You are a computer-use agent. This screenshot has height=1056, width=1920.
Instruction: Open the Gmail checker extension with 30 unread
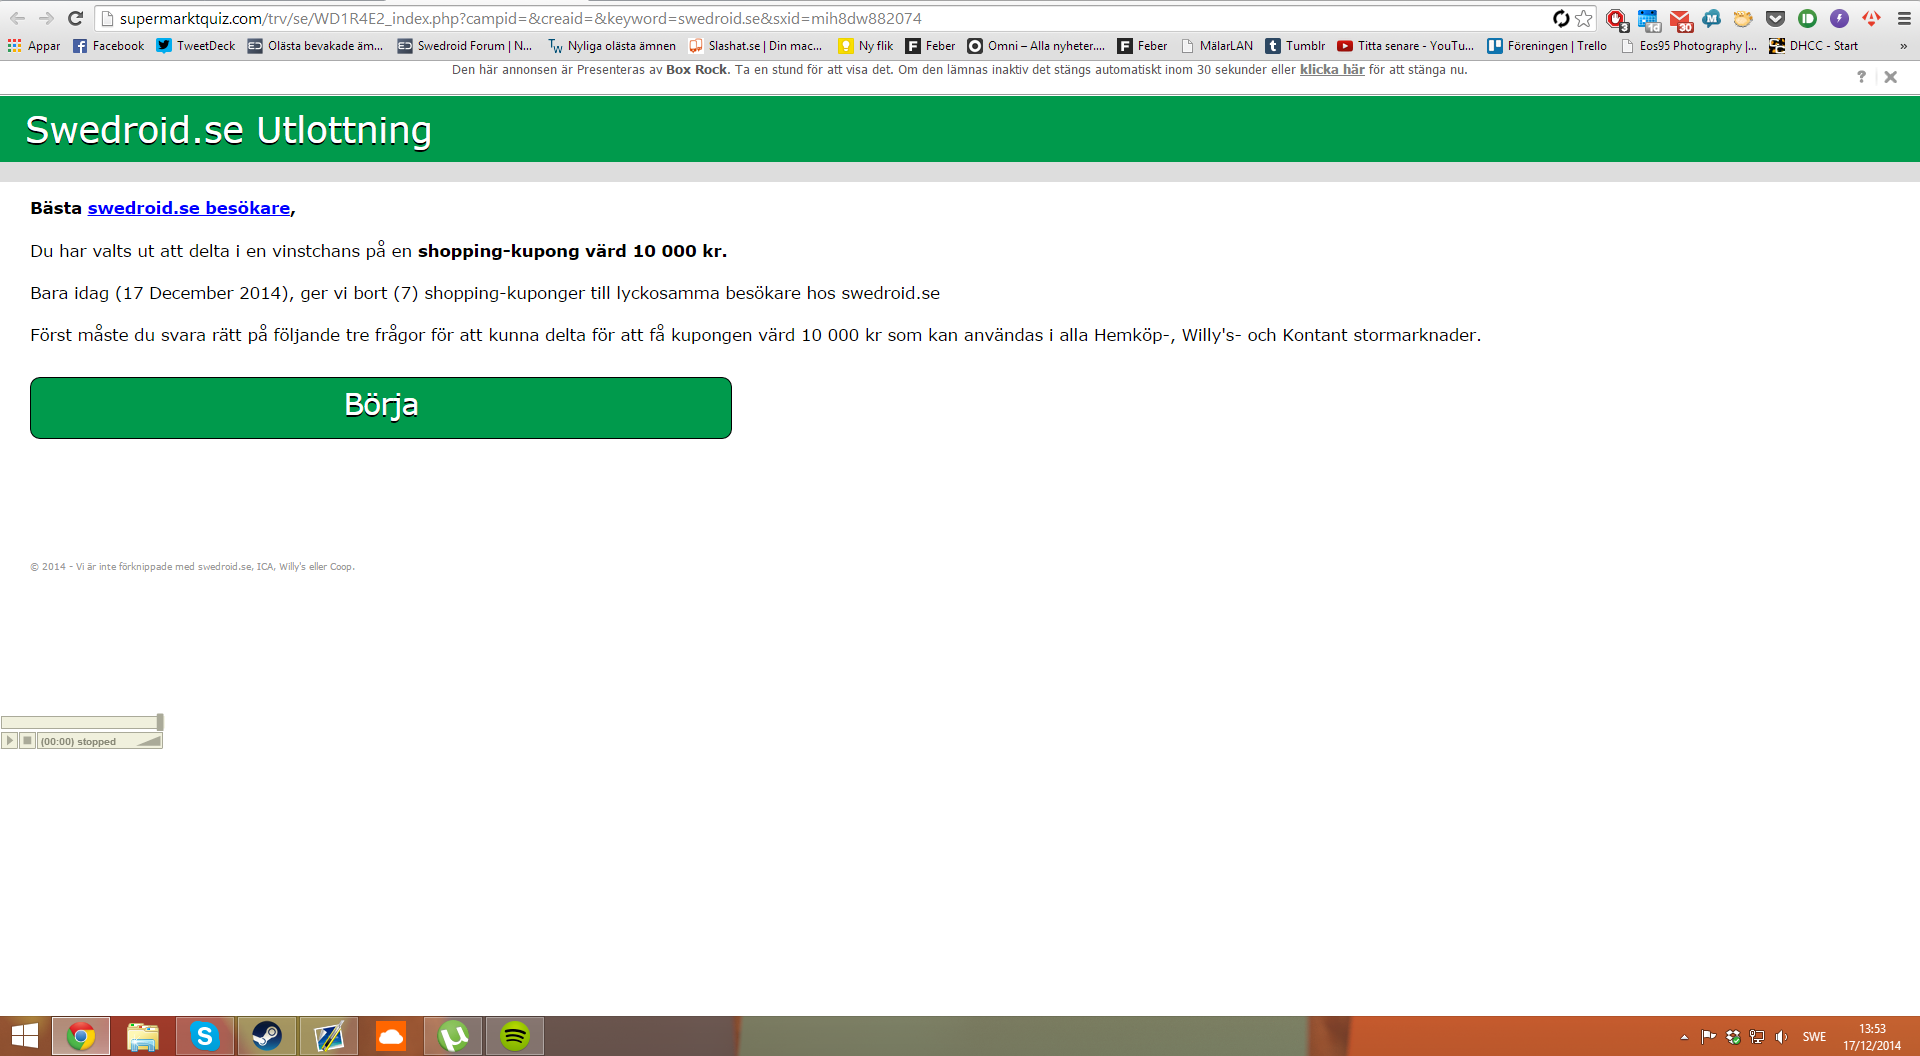[1681, 19]
